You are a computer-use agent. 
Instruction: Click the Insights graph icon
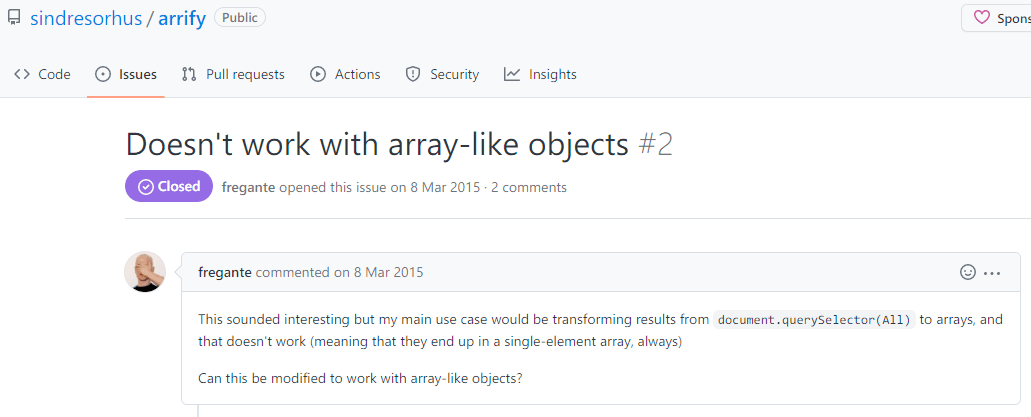[x=512, y=74]
